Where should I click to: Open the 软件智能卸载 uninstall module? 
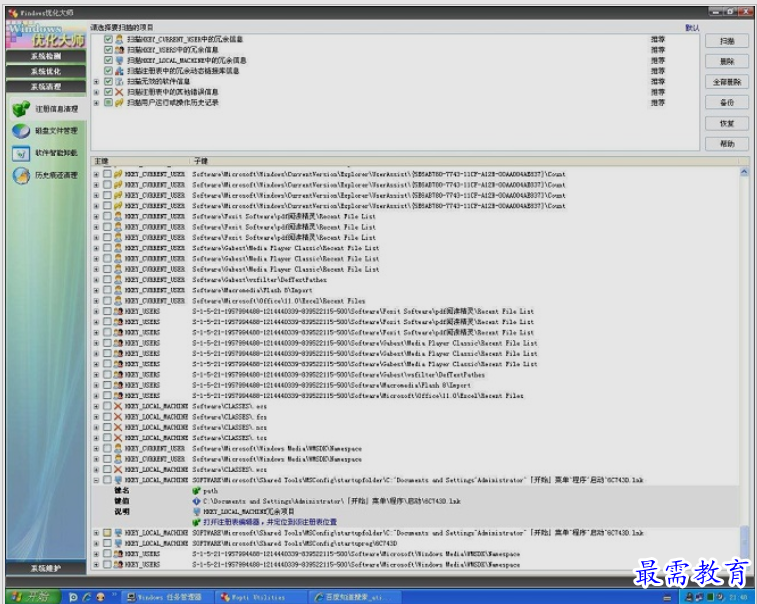pyautogui.click(x=46, y=153)
